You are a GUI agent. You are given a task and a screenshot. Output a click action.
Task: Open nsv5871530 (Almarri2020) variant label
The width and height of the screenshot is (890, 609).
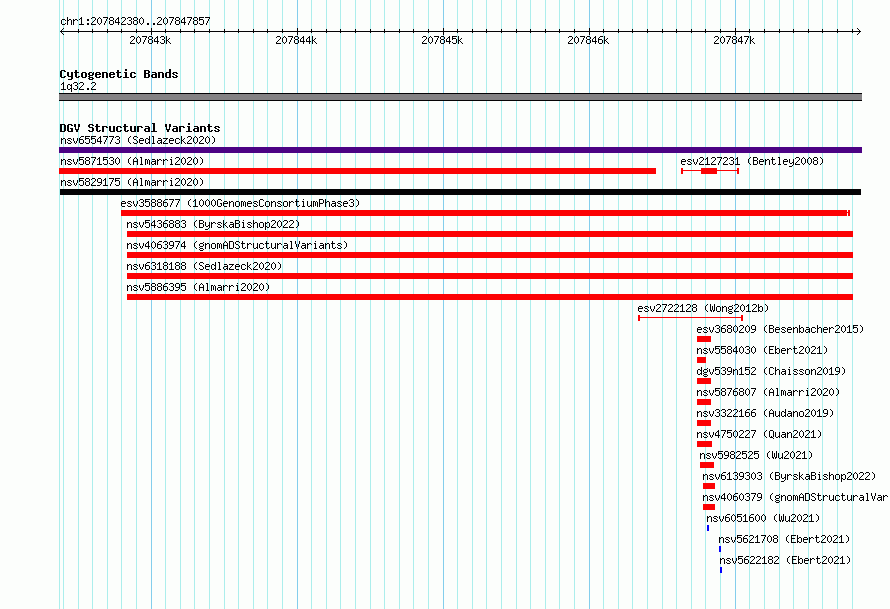click(x=132, y=161)
